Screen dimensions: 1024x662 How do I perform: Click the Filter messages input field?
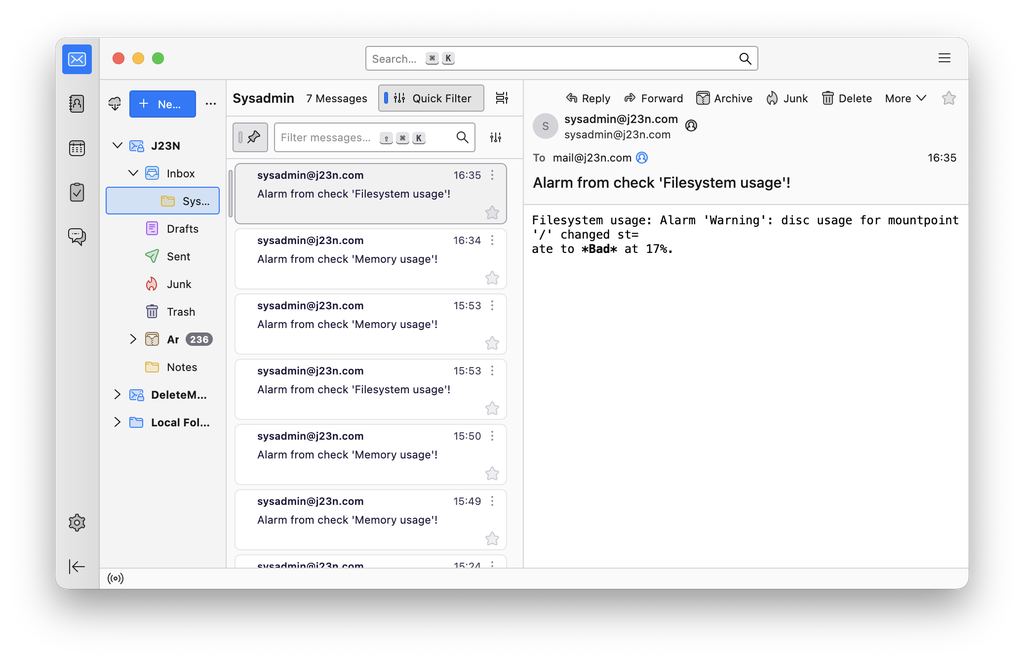point(365,137)
